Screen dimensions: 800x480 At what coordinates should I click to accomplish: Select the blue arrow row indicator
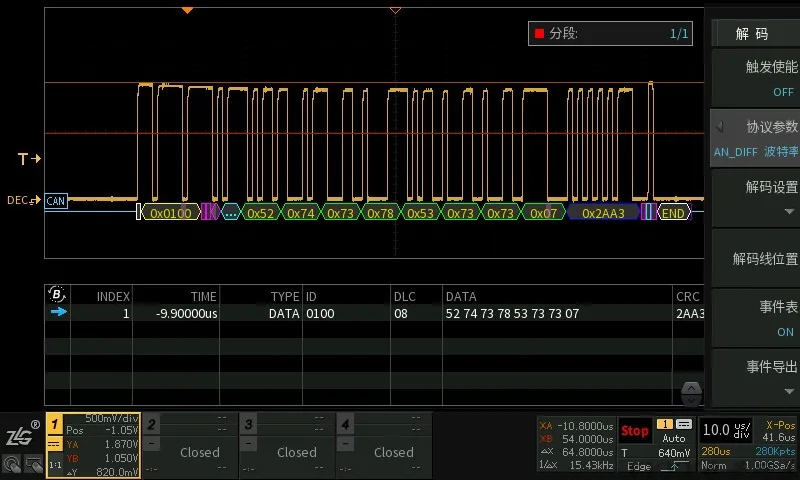[59, 312]
